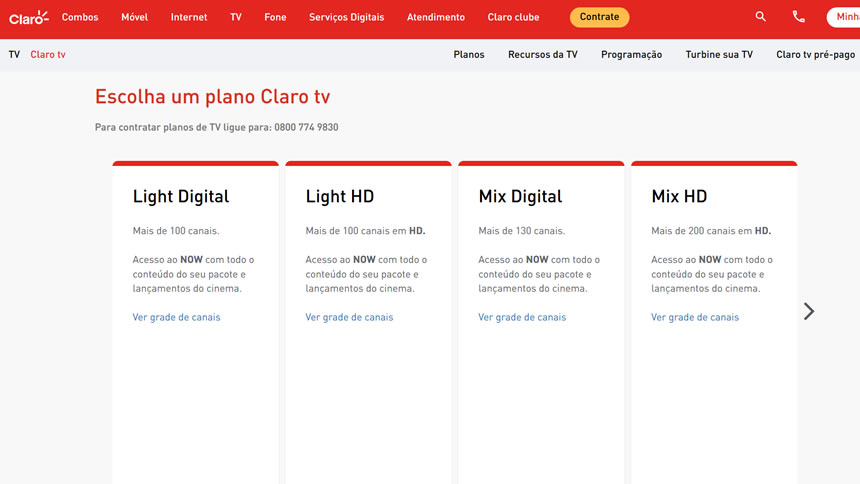860x484 pixels.
Task: Open the Programação section
Action: click(631, 55)
